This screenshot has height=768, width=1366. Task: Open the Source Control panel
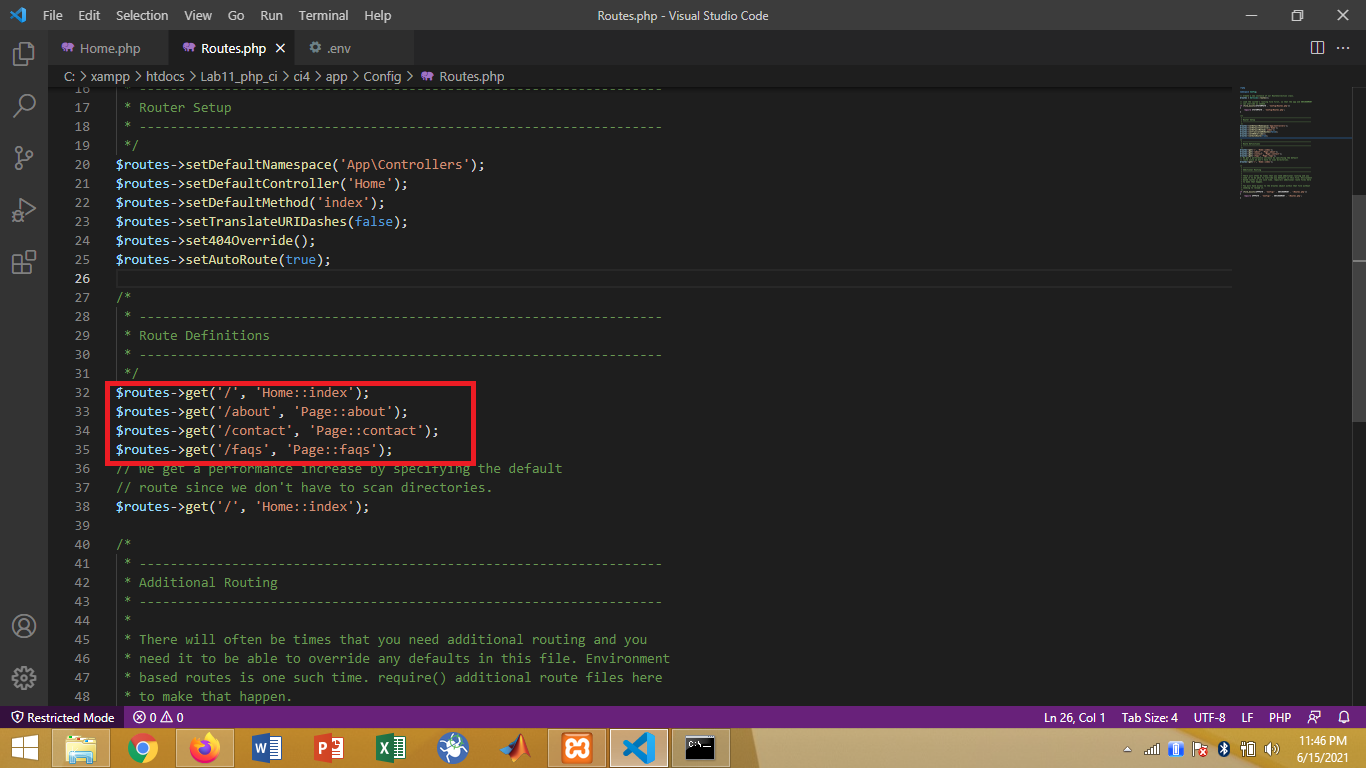pyautogui.click(x=22, y=158)
